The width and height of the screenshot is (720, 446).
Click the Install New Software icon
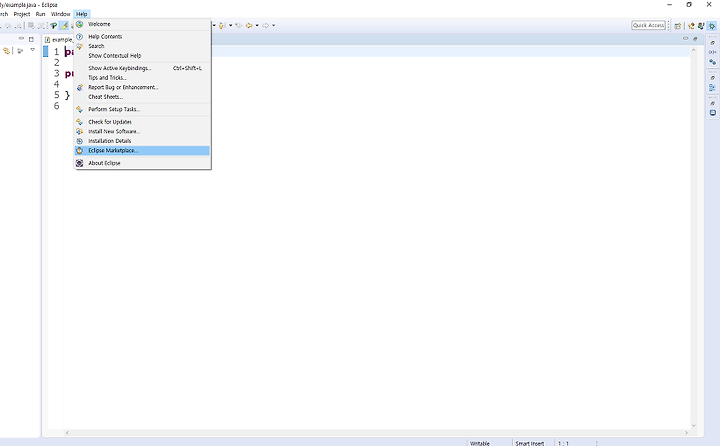tap(79, 131)
